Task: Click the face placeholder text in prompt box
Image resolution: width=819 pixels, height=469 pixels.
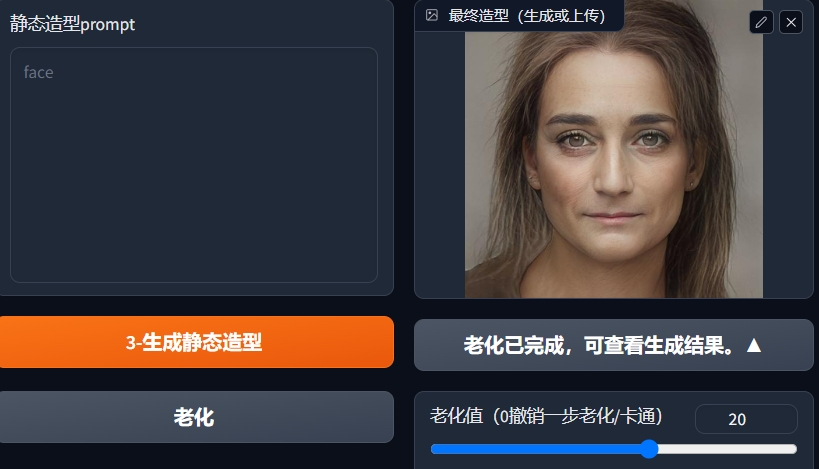Action: pyautogui.click(x=38, y=72)
